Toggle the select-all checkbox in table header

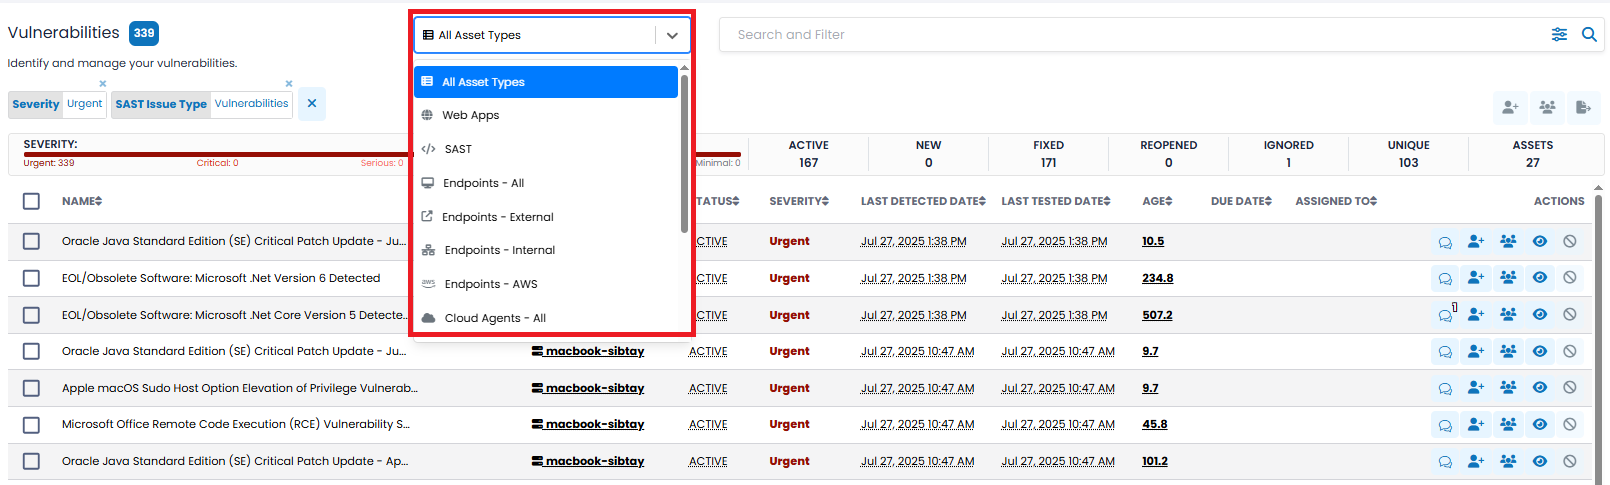point(31,201)
